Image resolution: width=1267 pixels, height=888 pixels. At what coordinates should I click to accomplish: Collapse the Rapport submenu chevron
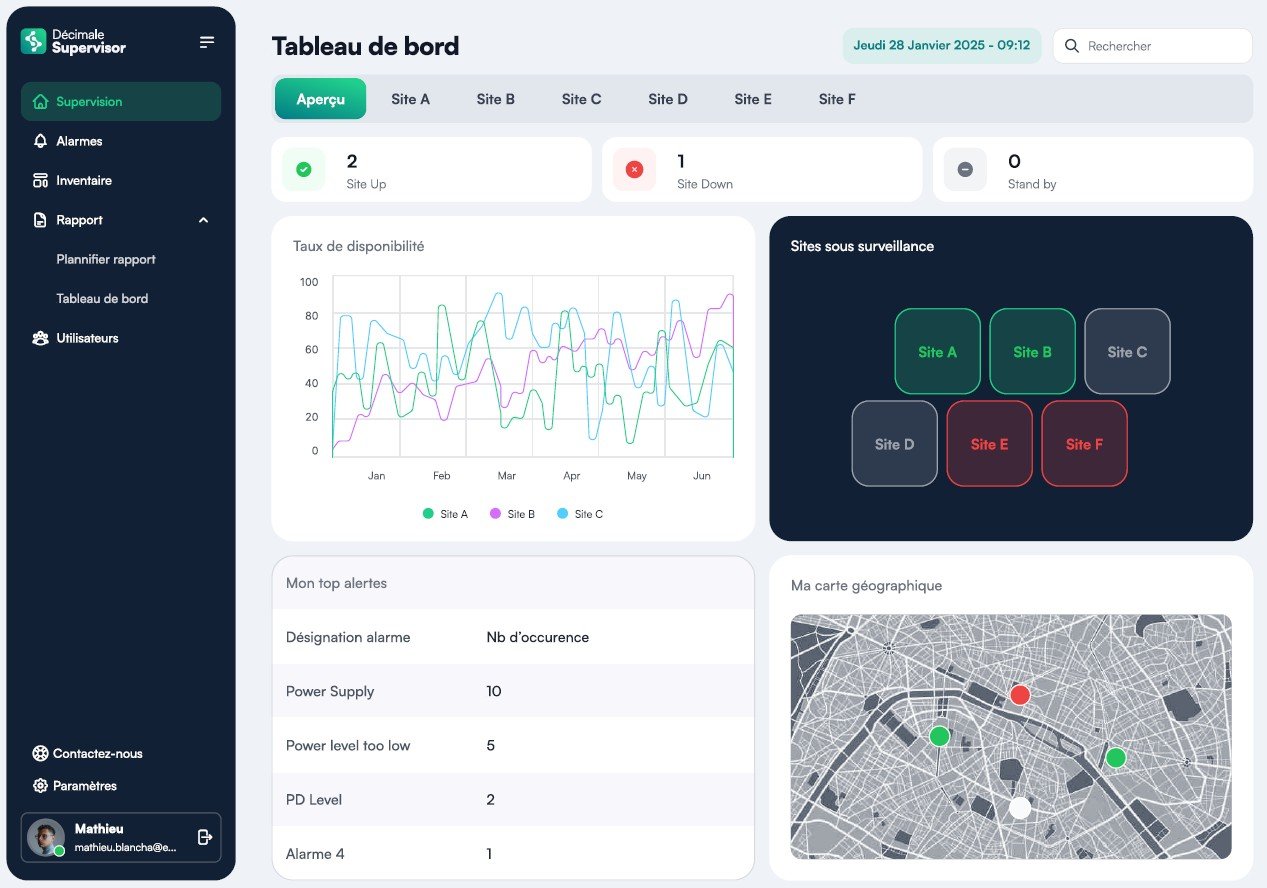point(204,220)
